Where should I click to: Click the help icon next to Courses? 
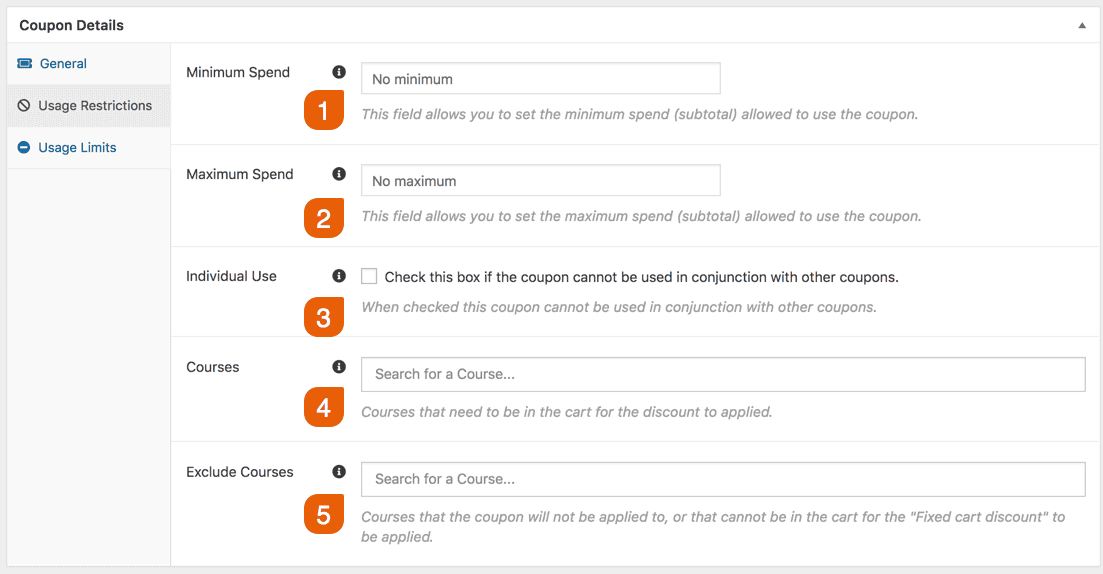(339, 366)
